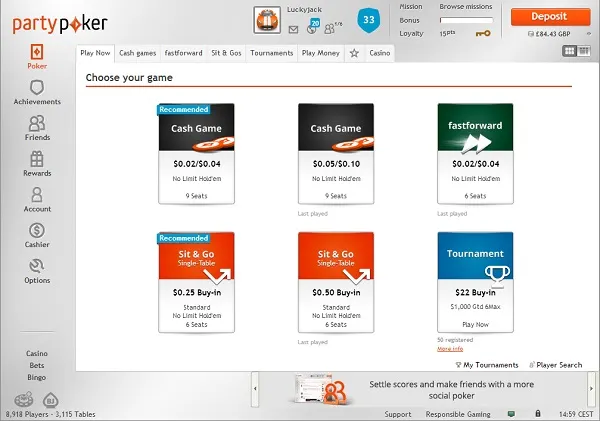Click the roulette casino icon at bottom left

pos(24,400)
